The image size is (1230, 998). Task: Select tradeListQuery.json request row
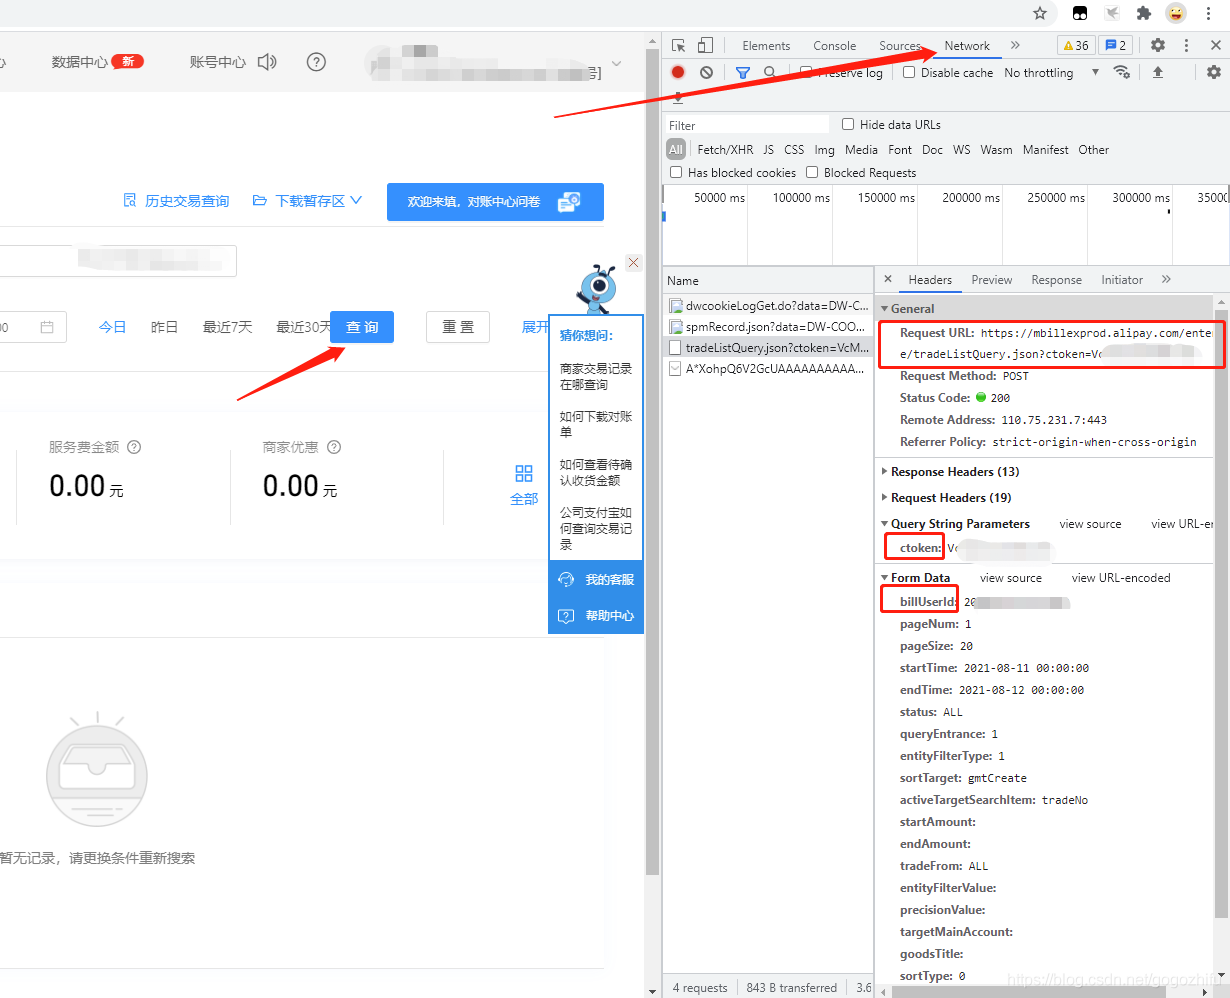pyautogui.click(x=768, y=347)
